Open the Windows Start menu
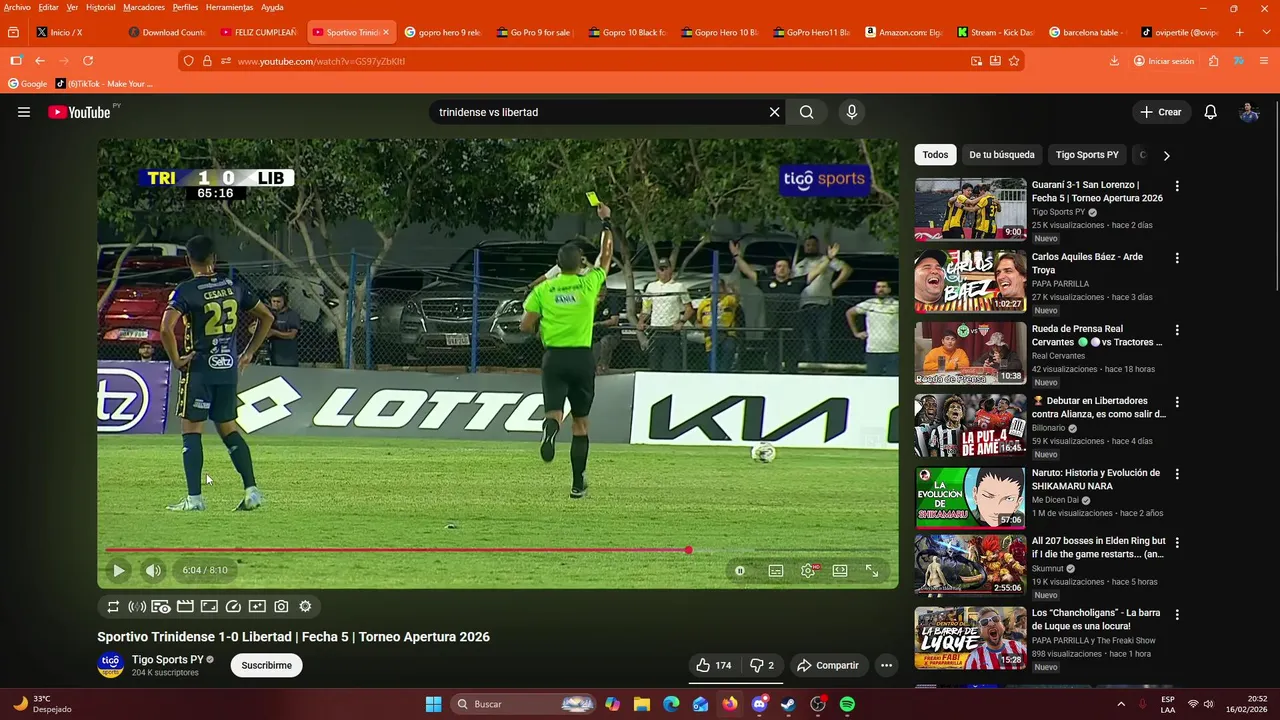The image size is (1280, 720). 433,704
